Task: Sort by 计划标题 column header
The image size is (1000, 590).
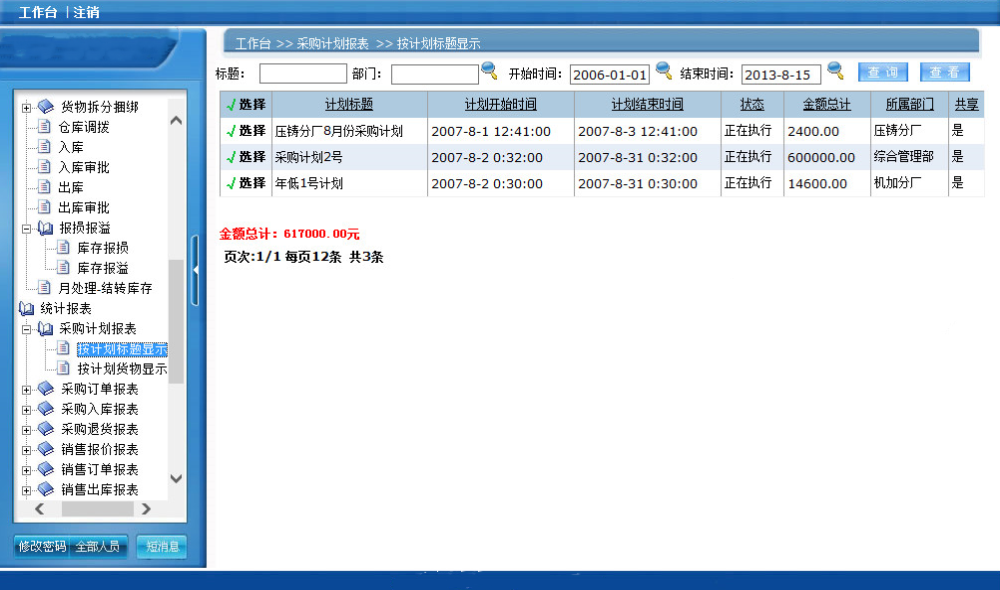Action: point(349,104)
